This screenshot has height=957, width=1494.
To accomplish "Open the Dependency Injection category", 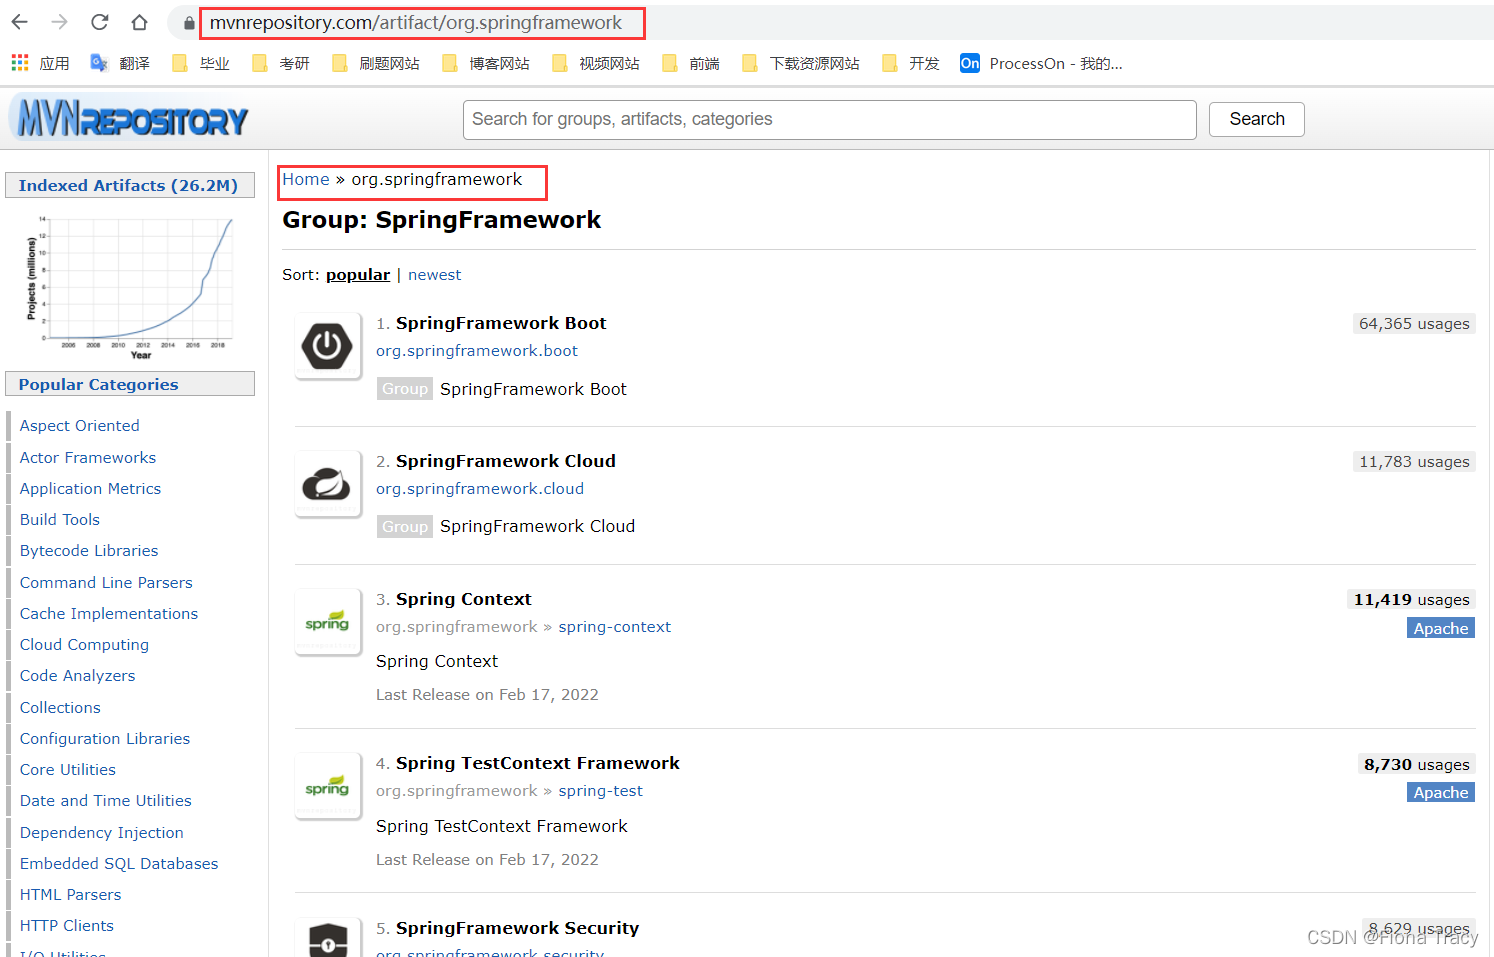I will (x=102, y=833).
